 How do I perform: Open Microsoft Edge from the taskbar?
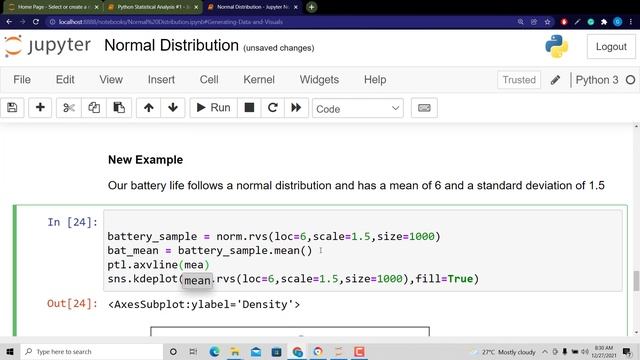pyautogui.click(x=214, y=351)
